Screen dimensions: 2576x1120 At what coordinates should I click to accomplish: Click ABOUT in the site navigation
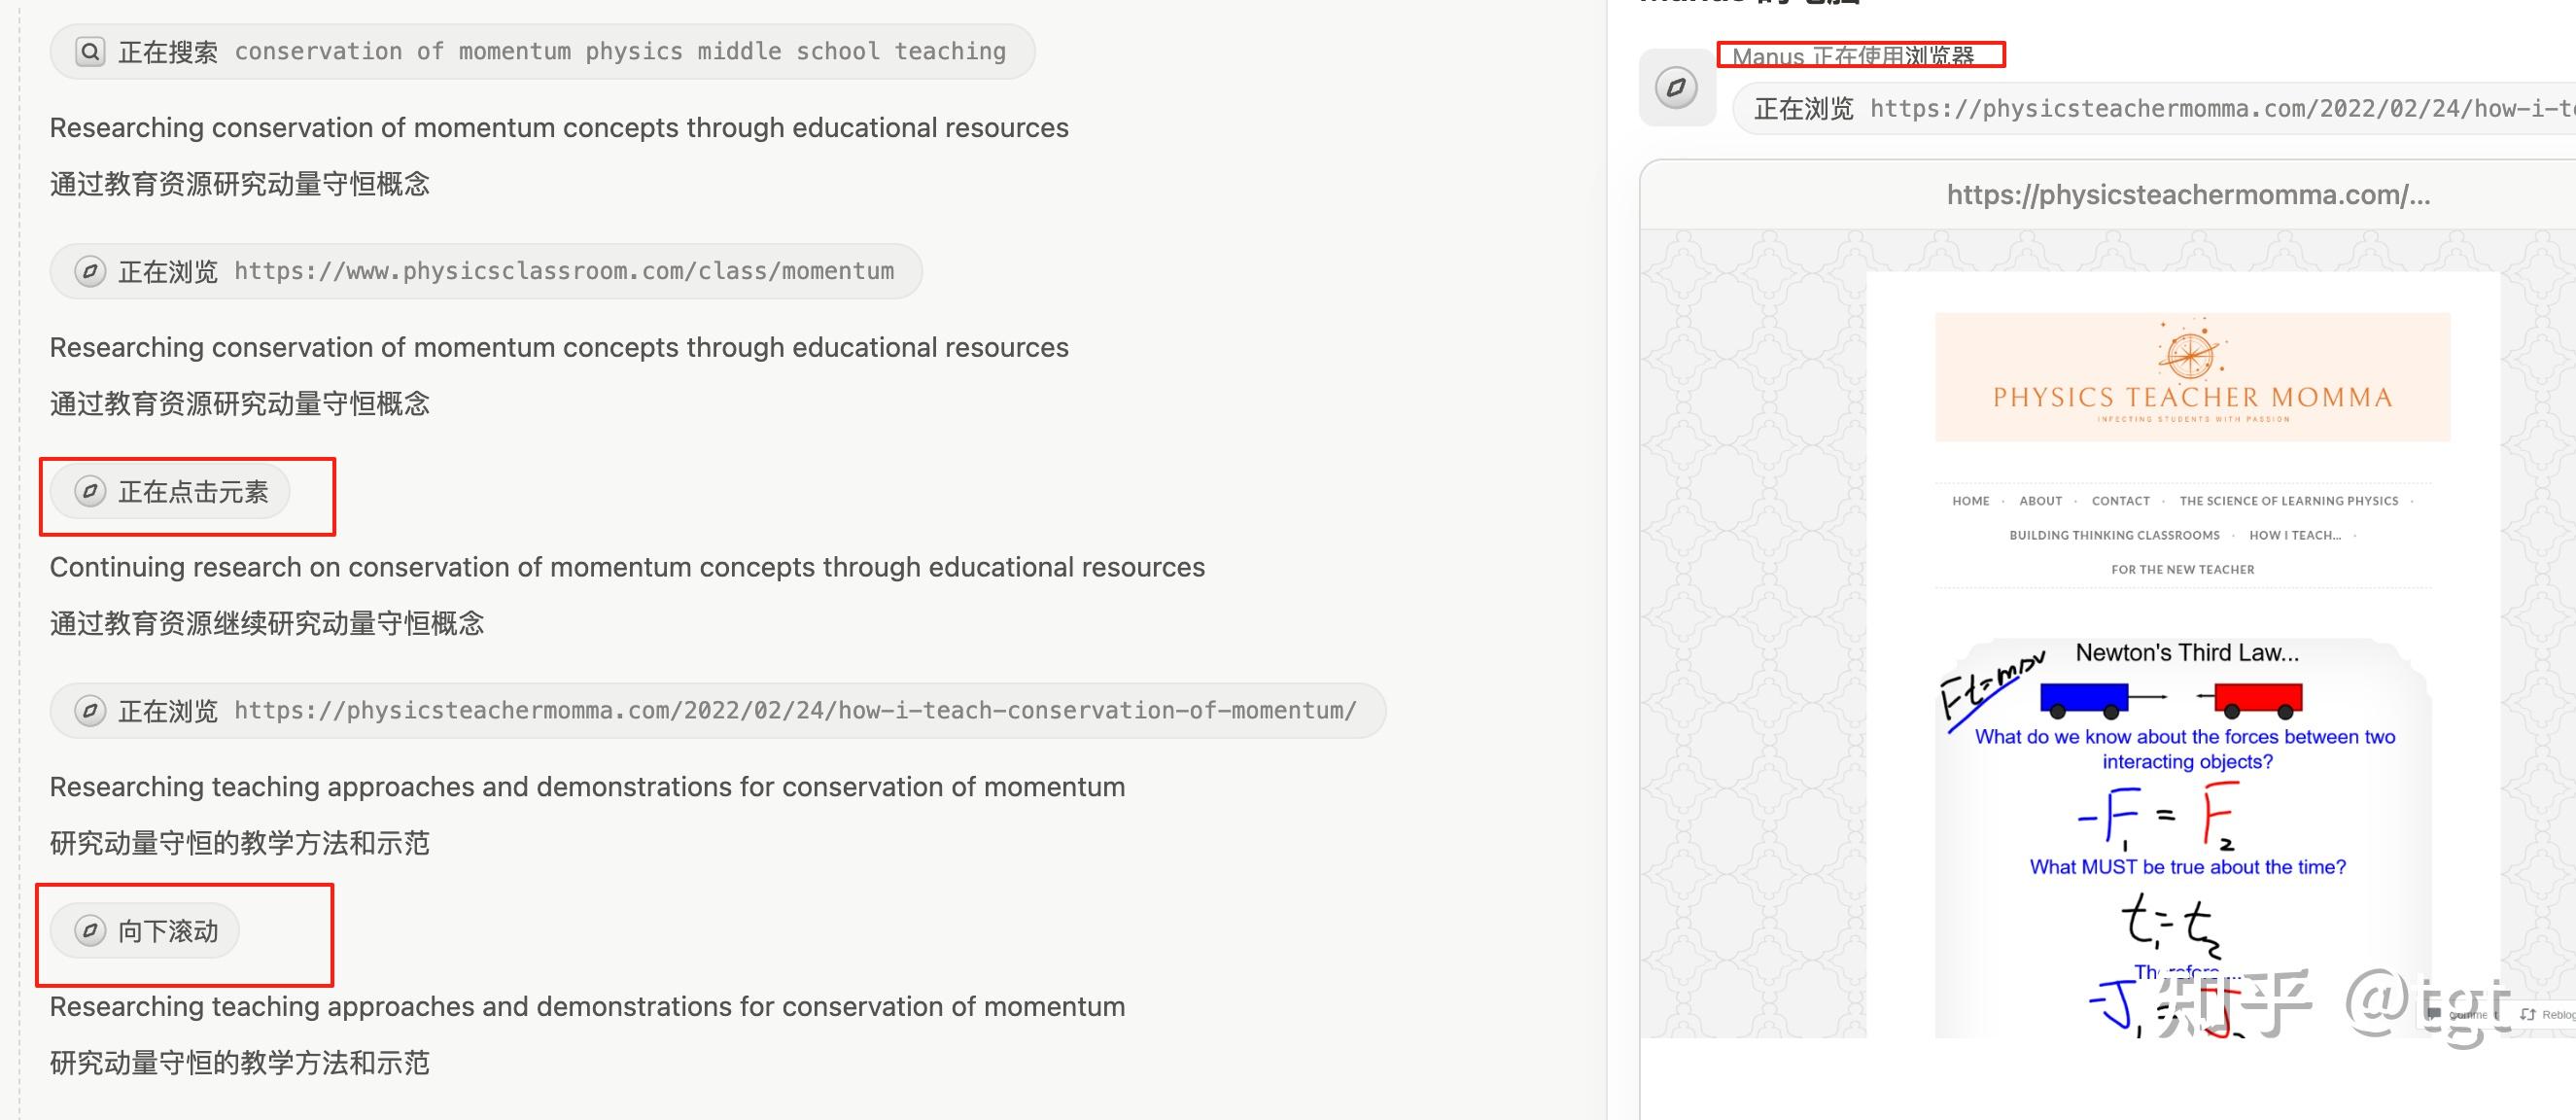point(2040,501)
